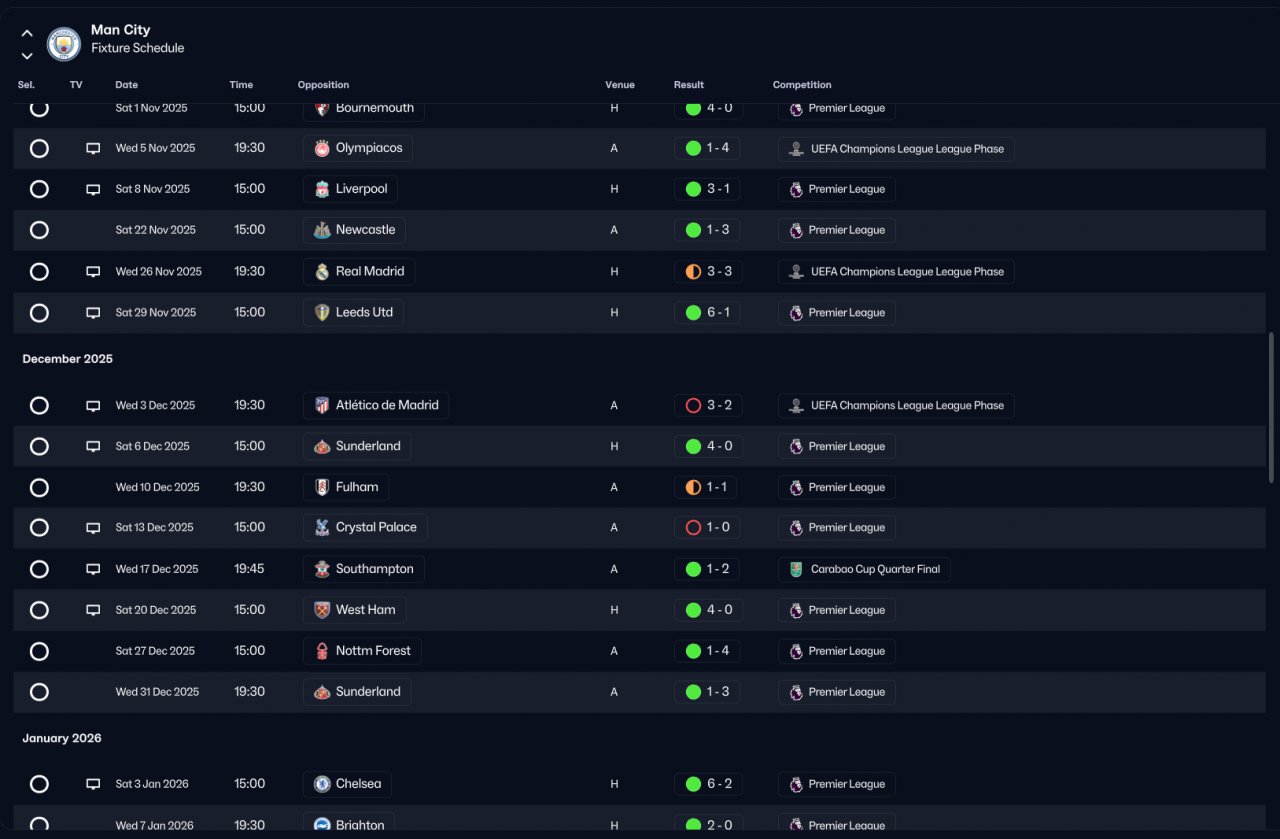Sort fixtures by Competition column header
Viewport: 1280px width, 839px height.
tap(802, 85)
